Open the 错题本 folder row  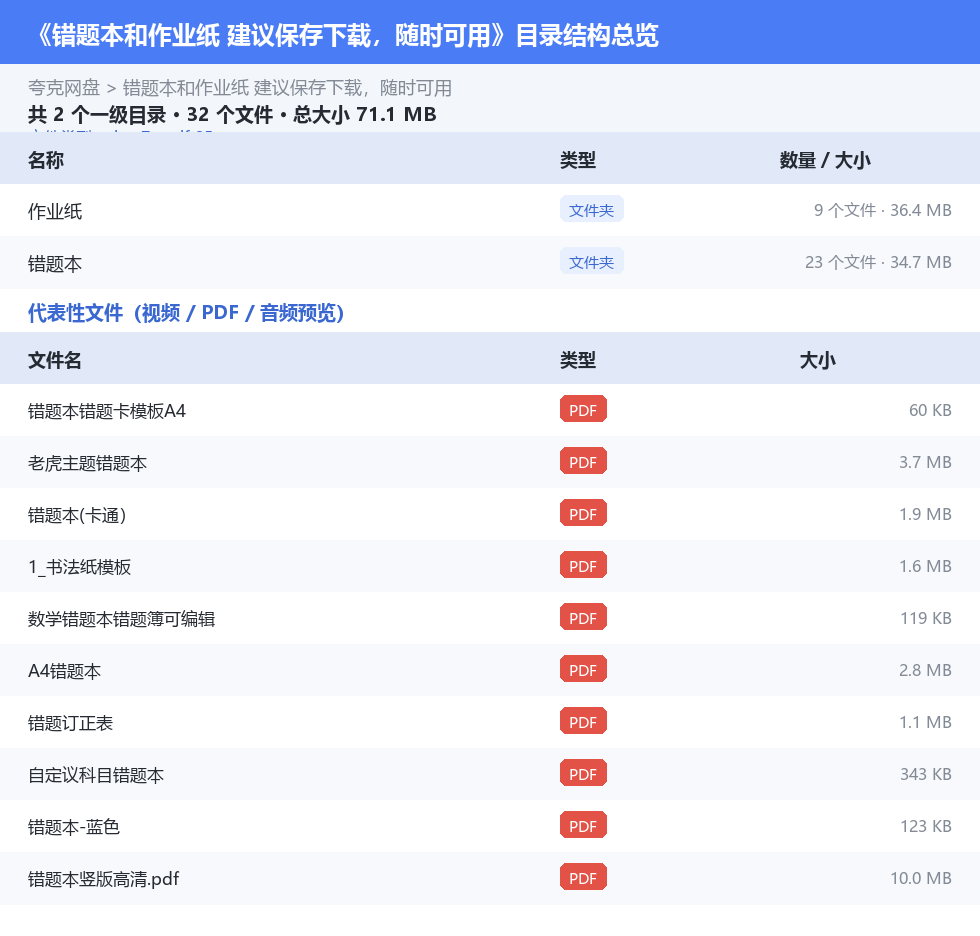click(490, 262)
